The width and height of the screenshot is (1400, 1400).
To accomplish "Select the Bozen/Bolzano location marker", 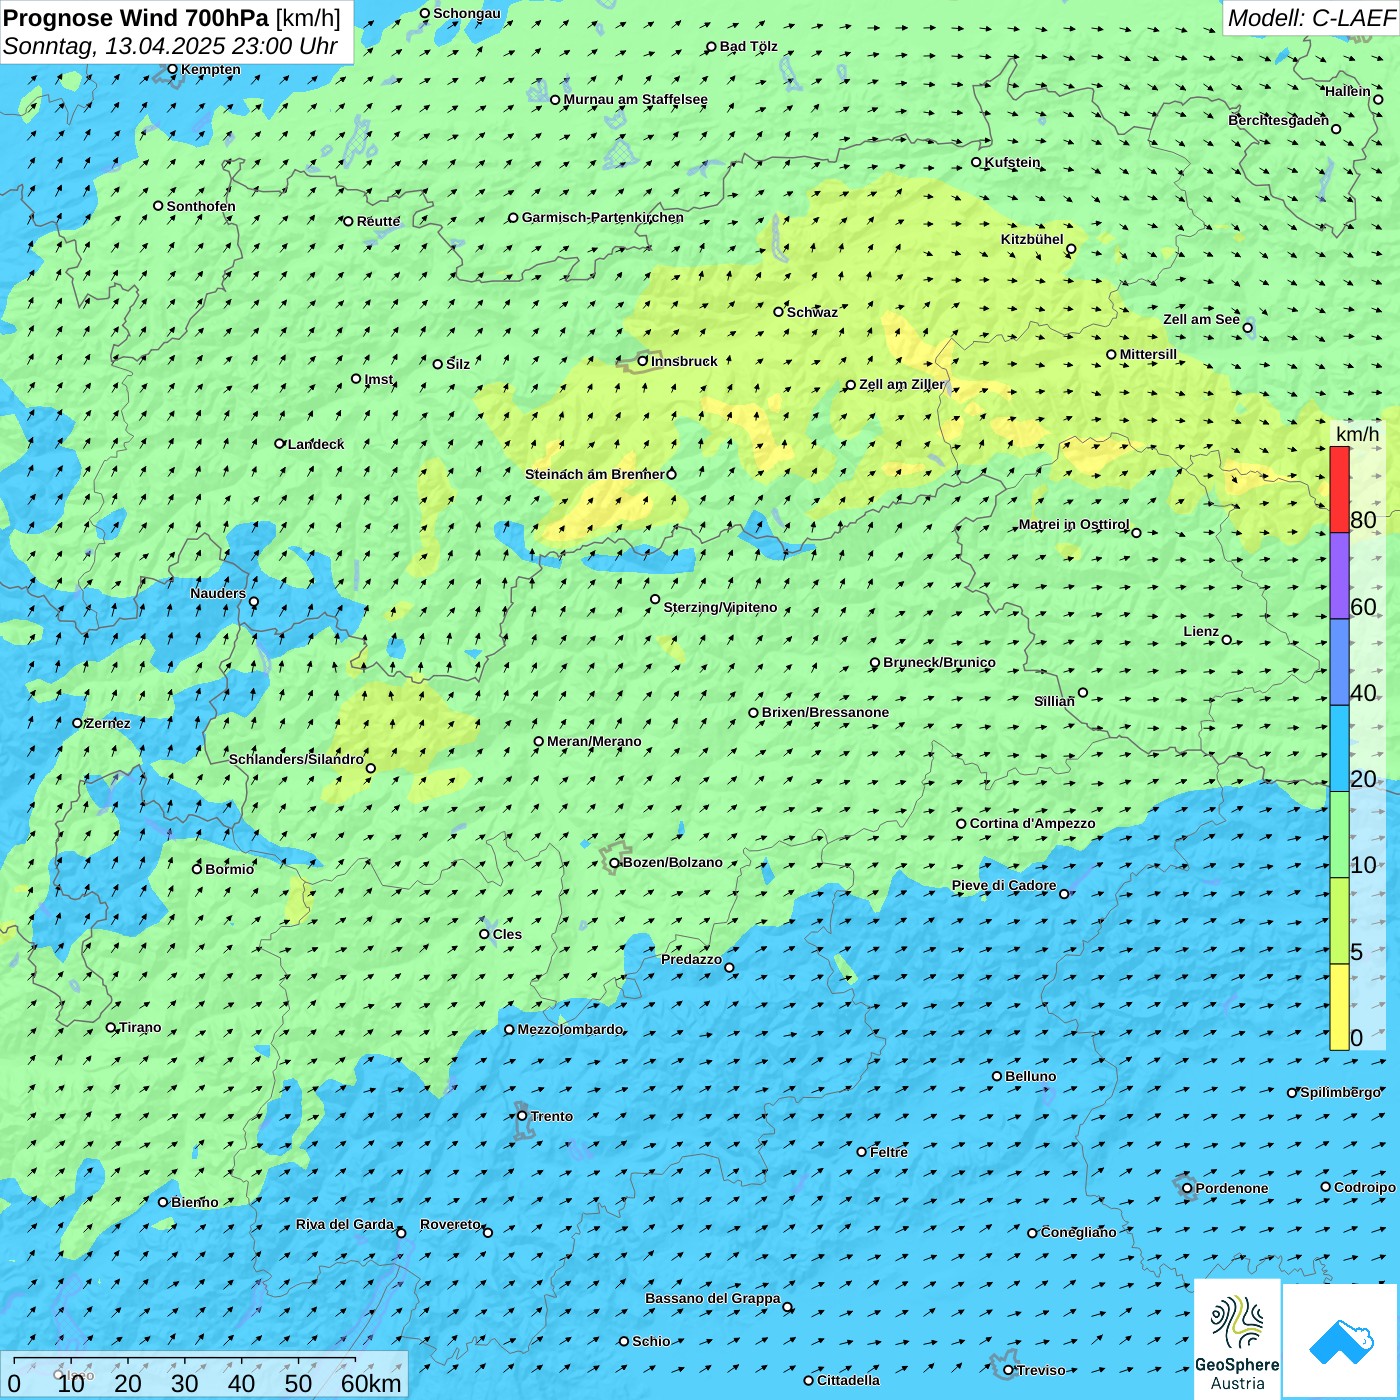I will pos(614,863).
